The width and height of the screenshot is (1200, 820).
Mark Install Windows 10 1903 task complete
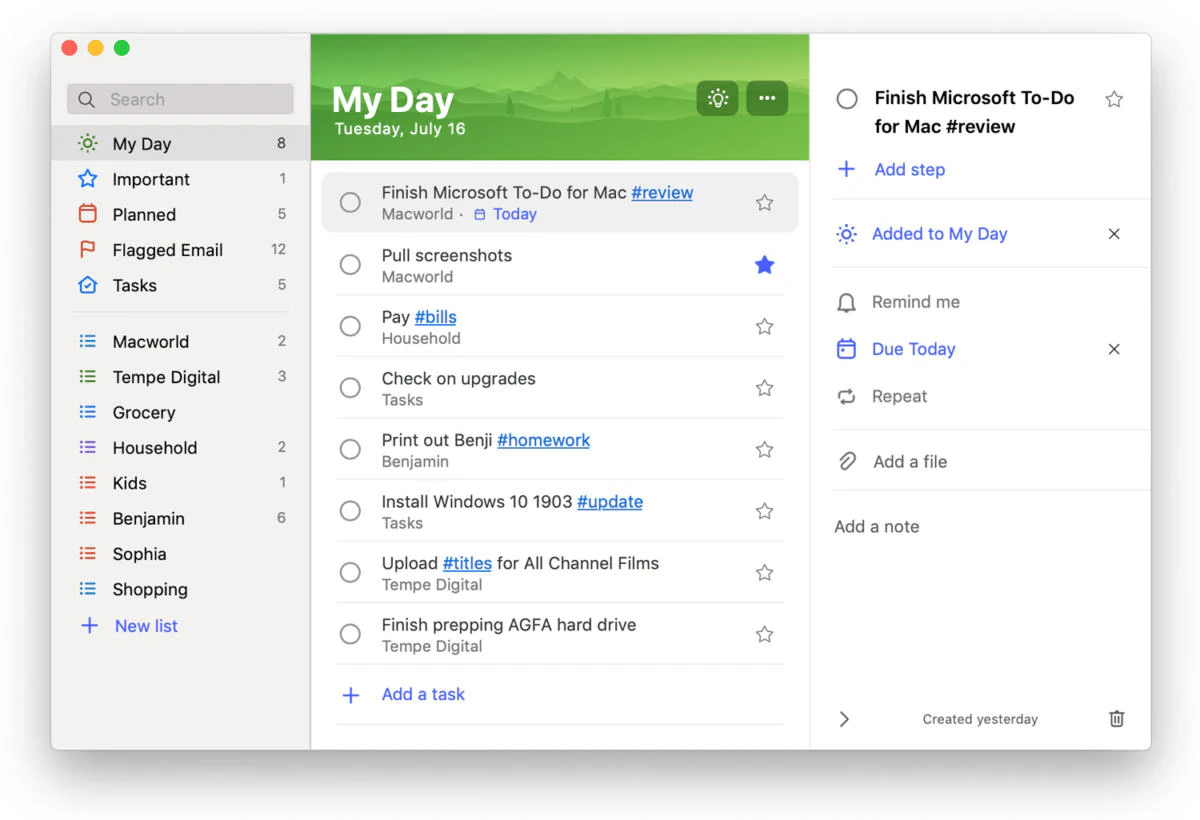350,511
